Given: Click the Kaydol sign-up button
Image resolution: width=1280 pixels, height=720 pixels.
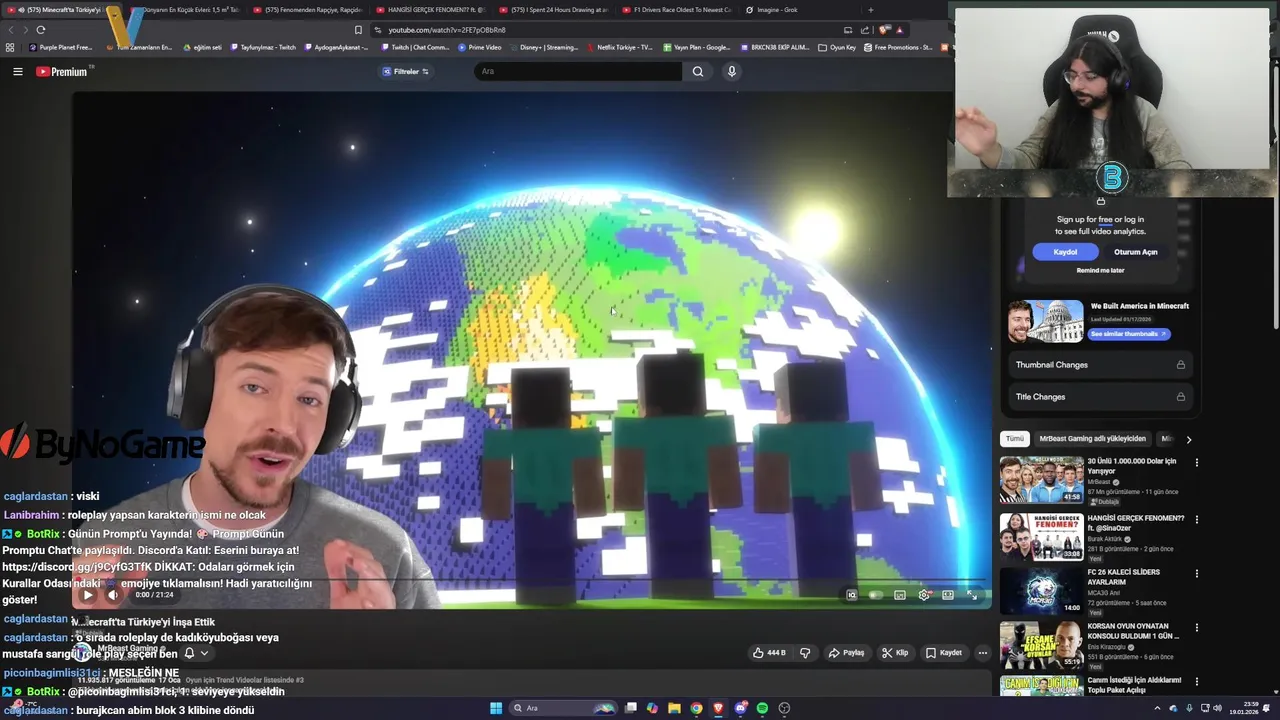Looking at the screenshot, I should click(x=1065, y=252).
